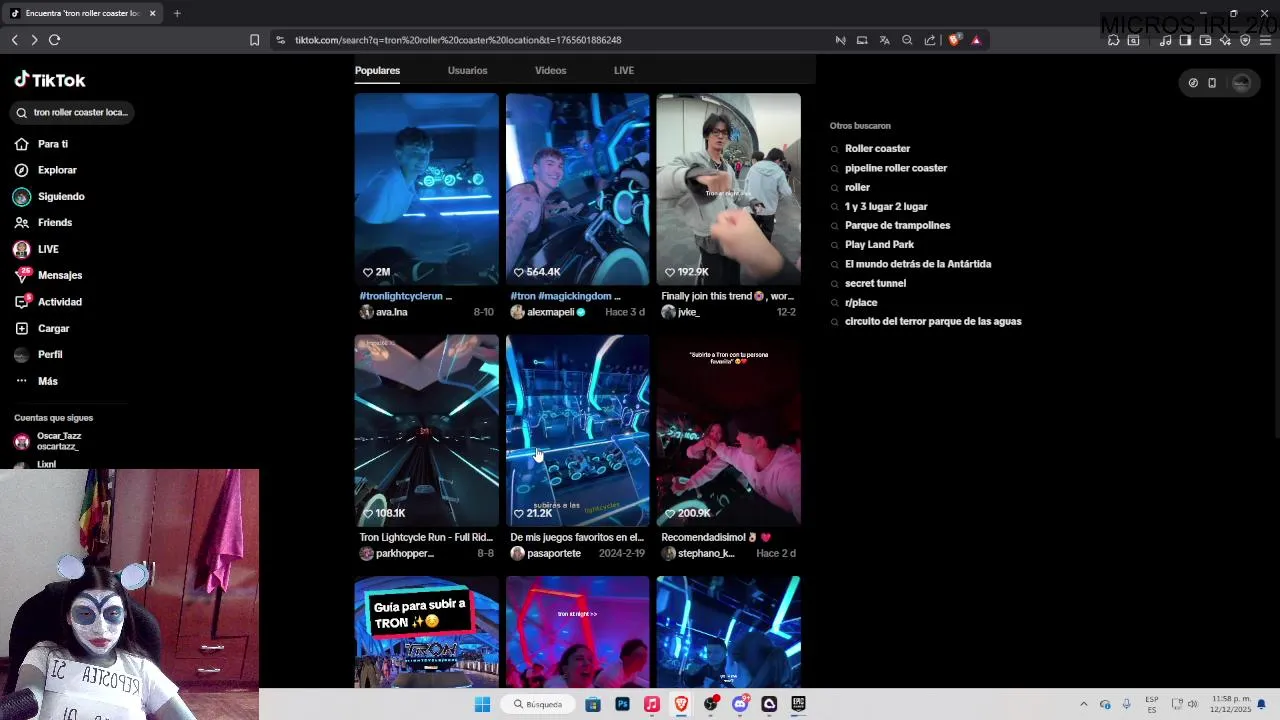
Task: Open alexmapeli video with 564.4K likes
Action: [577, 189]
